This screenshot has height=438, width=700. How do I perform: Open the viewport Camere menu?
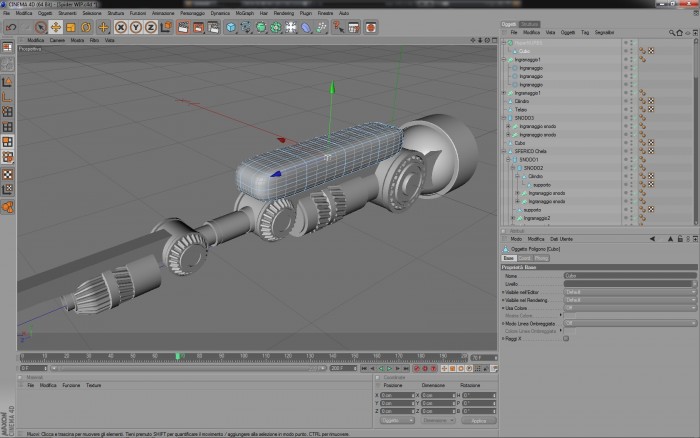tap(57, 40)
